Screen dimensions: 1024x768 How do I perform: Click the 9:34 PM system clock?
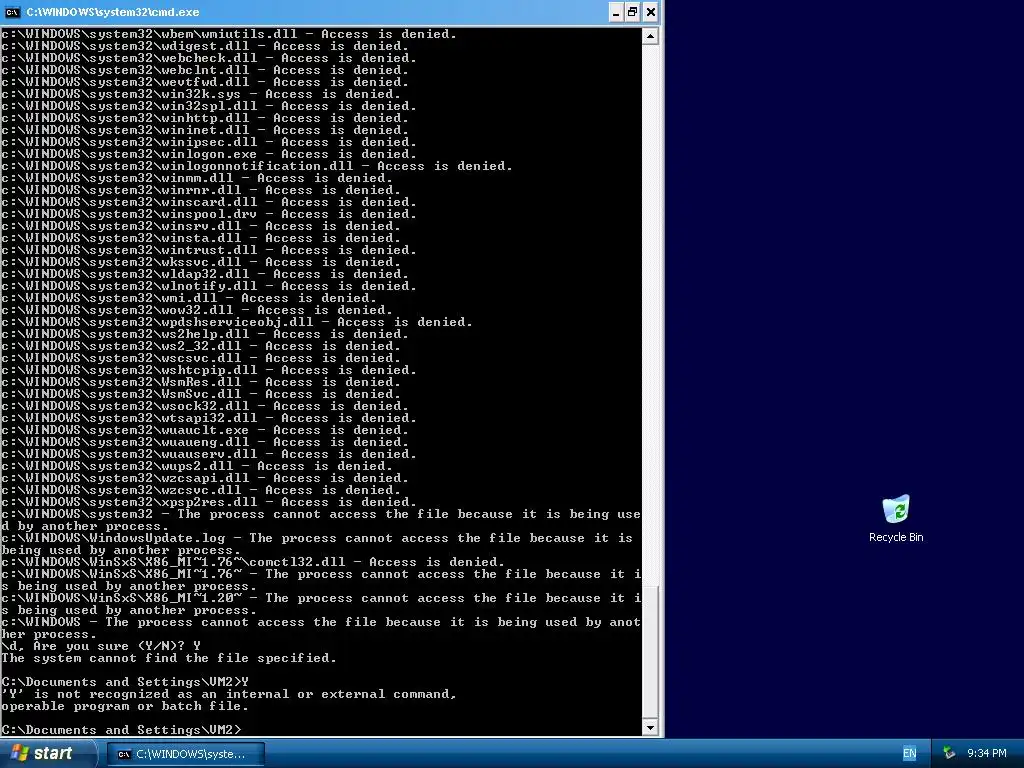point(986,754)
